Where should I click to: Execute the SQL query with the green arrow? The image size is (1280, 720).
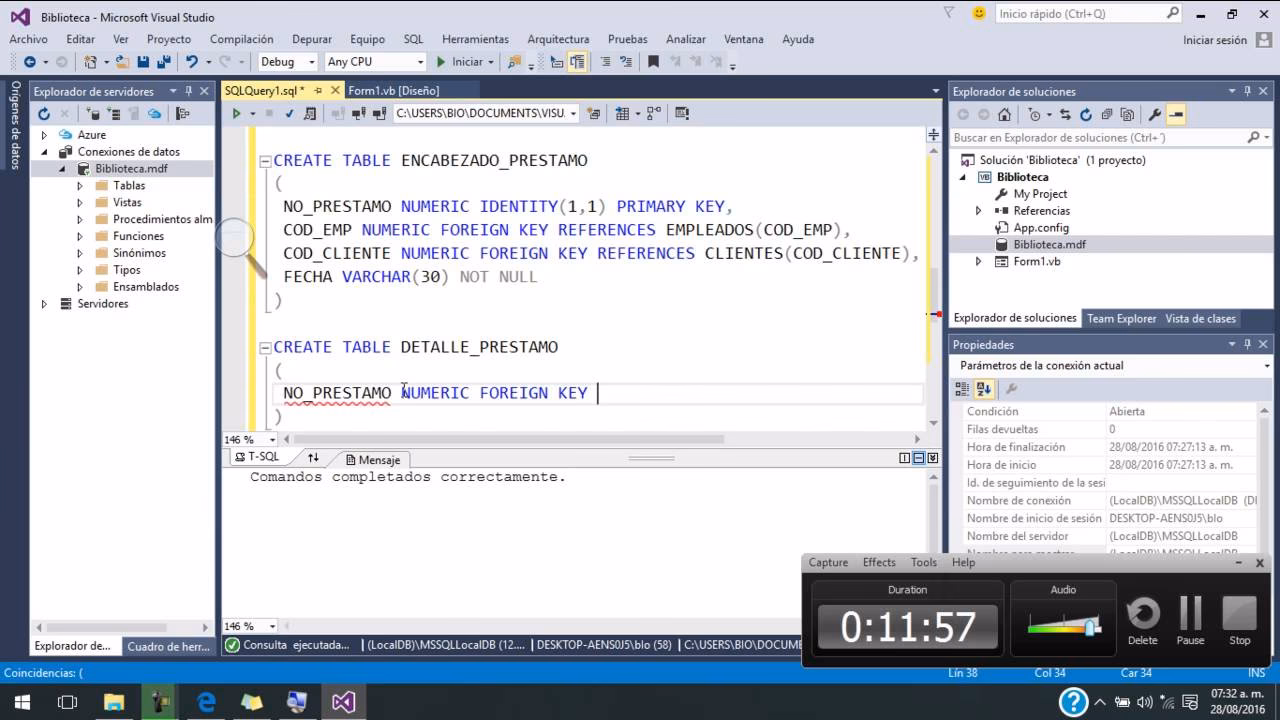pyautogui.click(x=237, y=113)
